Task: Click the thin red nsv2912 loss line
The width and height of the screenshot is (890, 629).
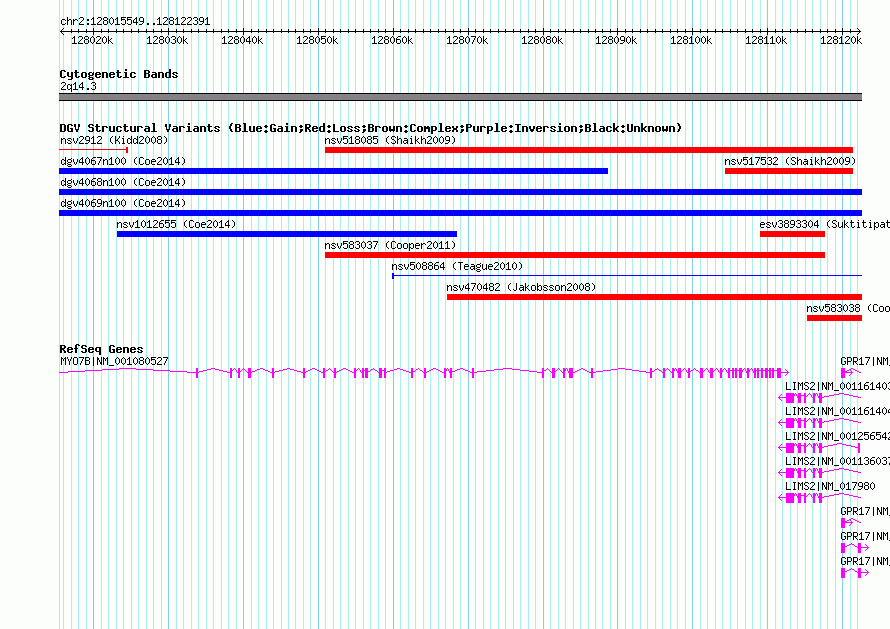Action: click(x=94, y=150)
